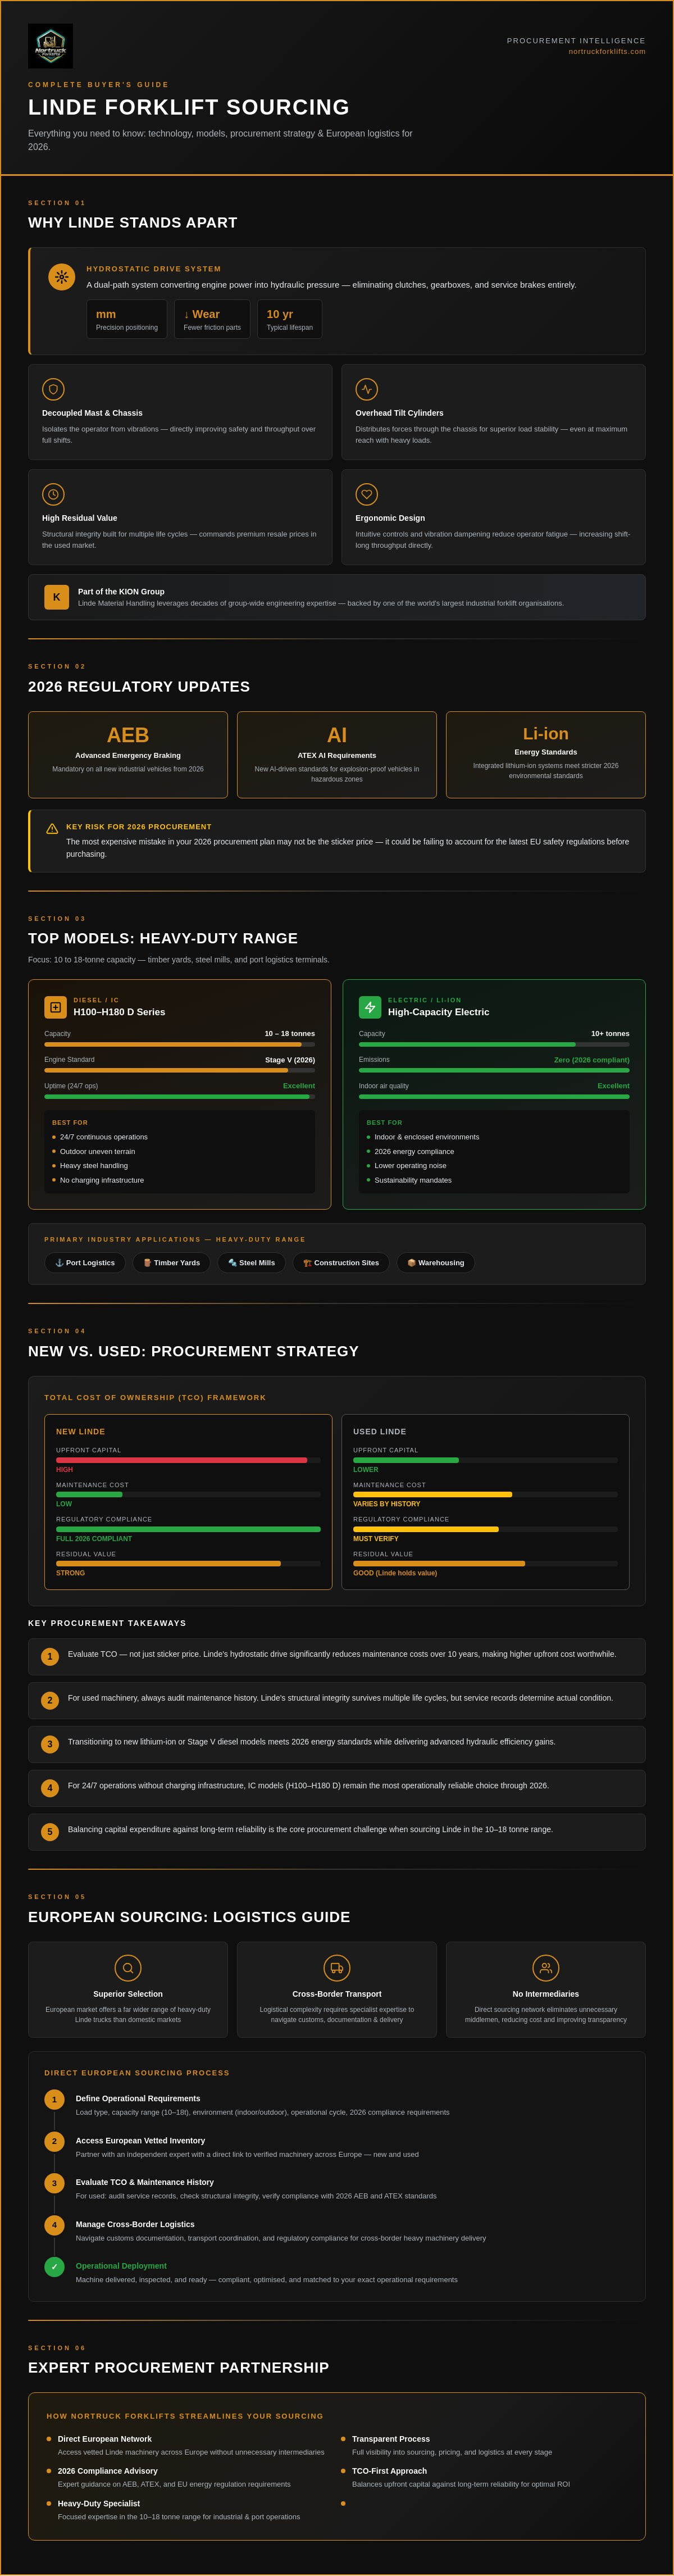
Task: Click the heart icon for Ergonomic Design
Action: click(x=367, y=494)
